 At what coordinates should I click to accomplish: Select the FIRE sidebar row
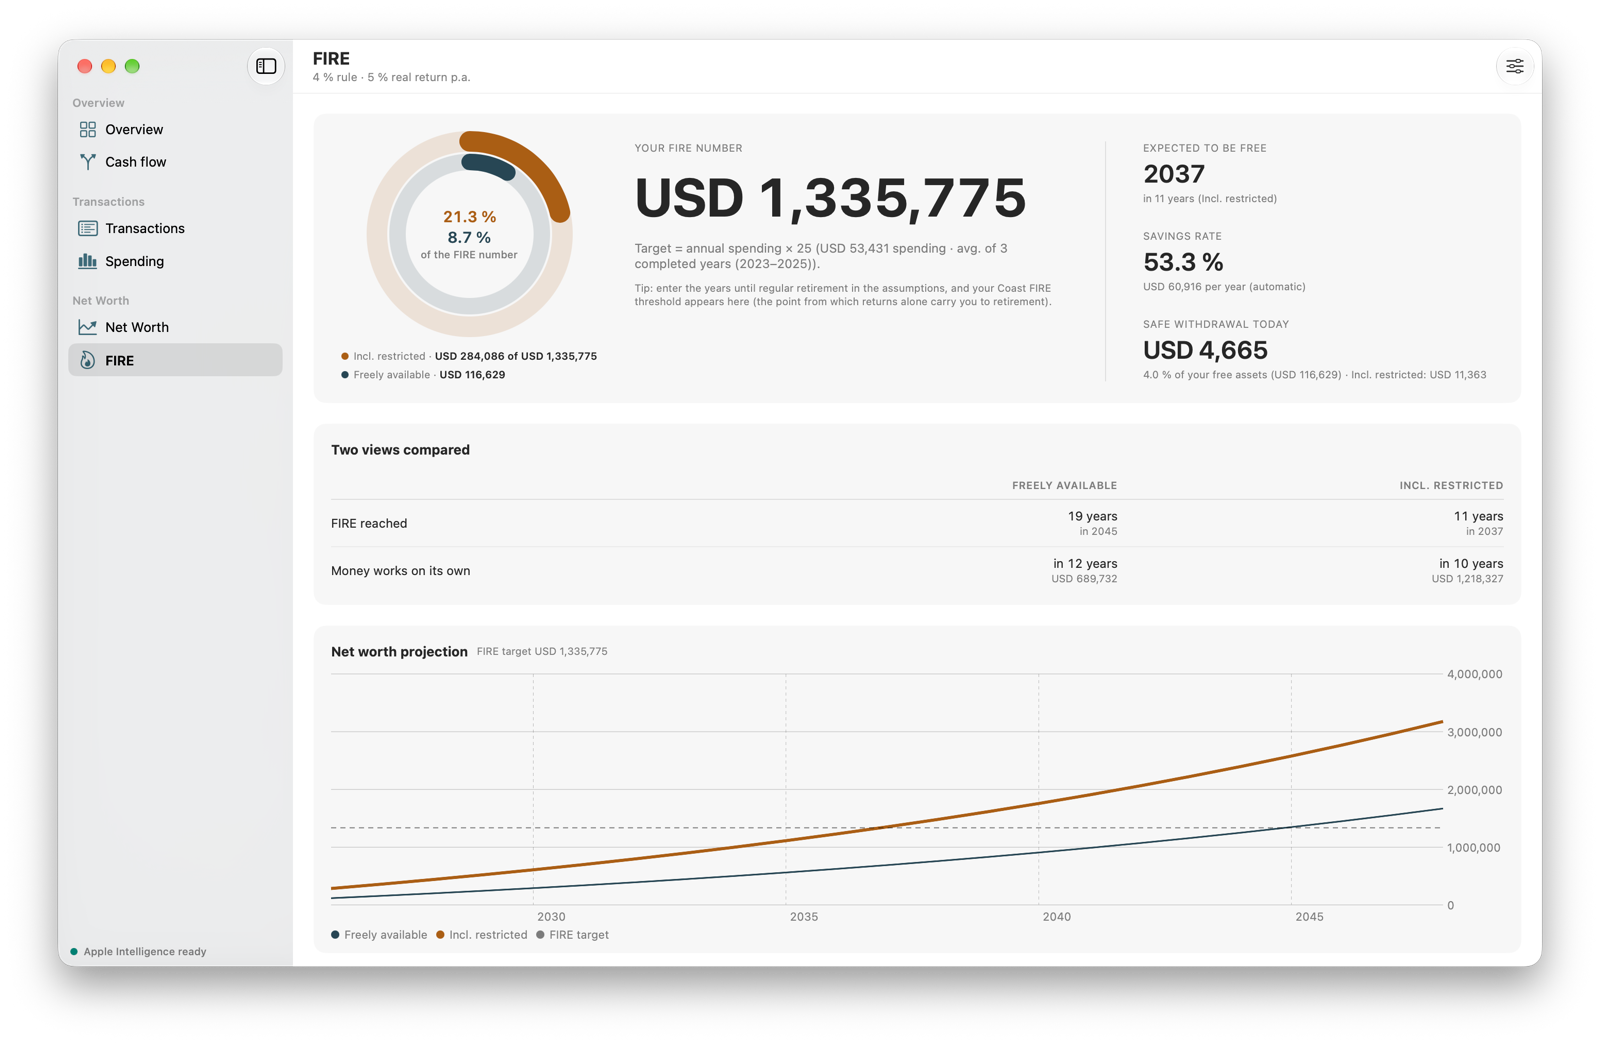[x=175, y=360]
